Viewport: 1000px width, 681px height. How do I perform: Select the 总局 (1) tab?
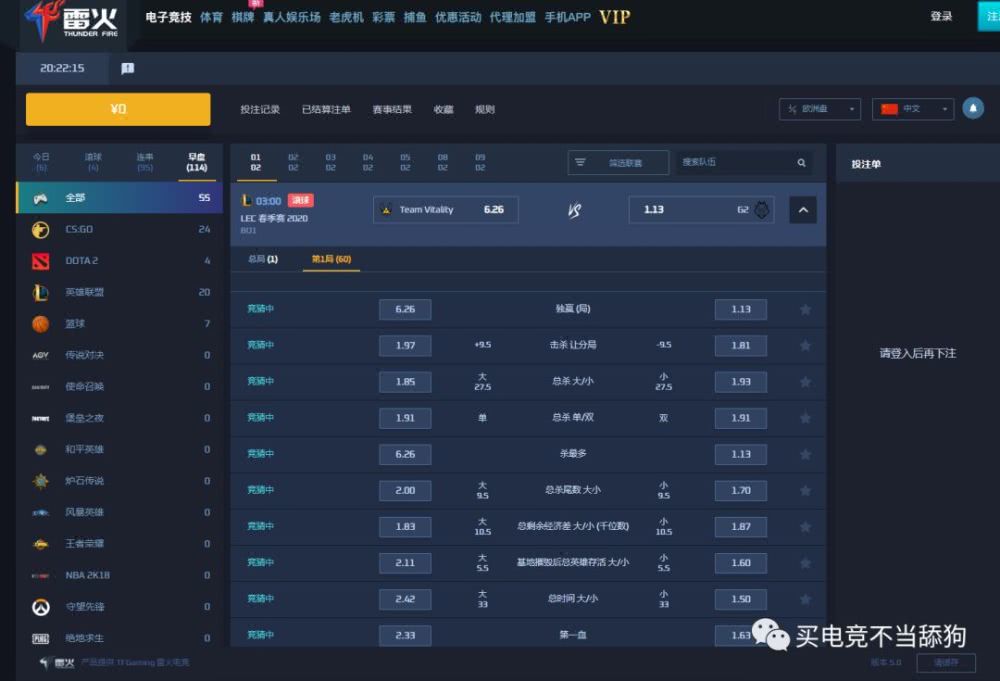pos(263,259)
